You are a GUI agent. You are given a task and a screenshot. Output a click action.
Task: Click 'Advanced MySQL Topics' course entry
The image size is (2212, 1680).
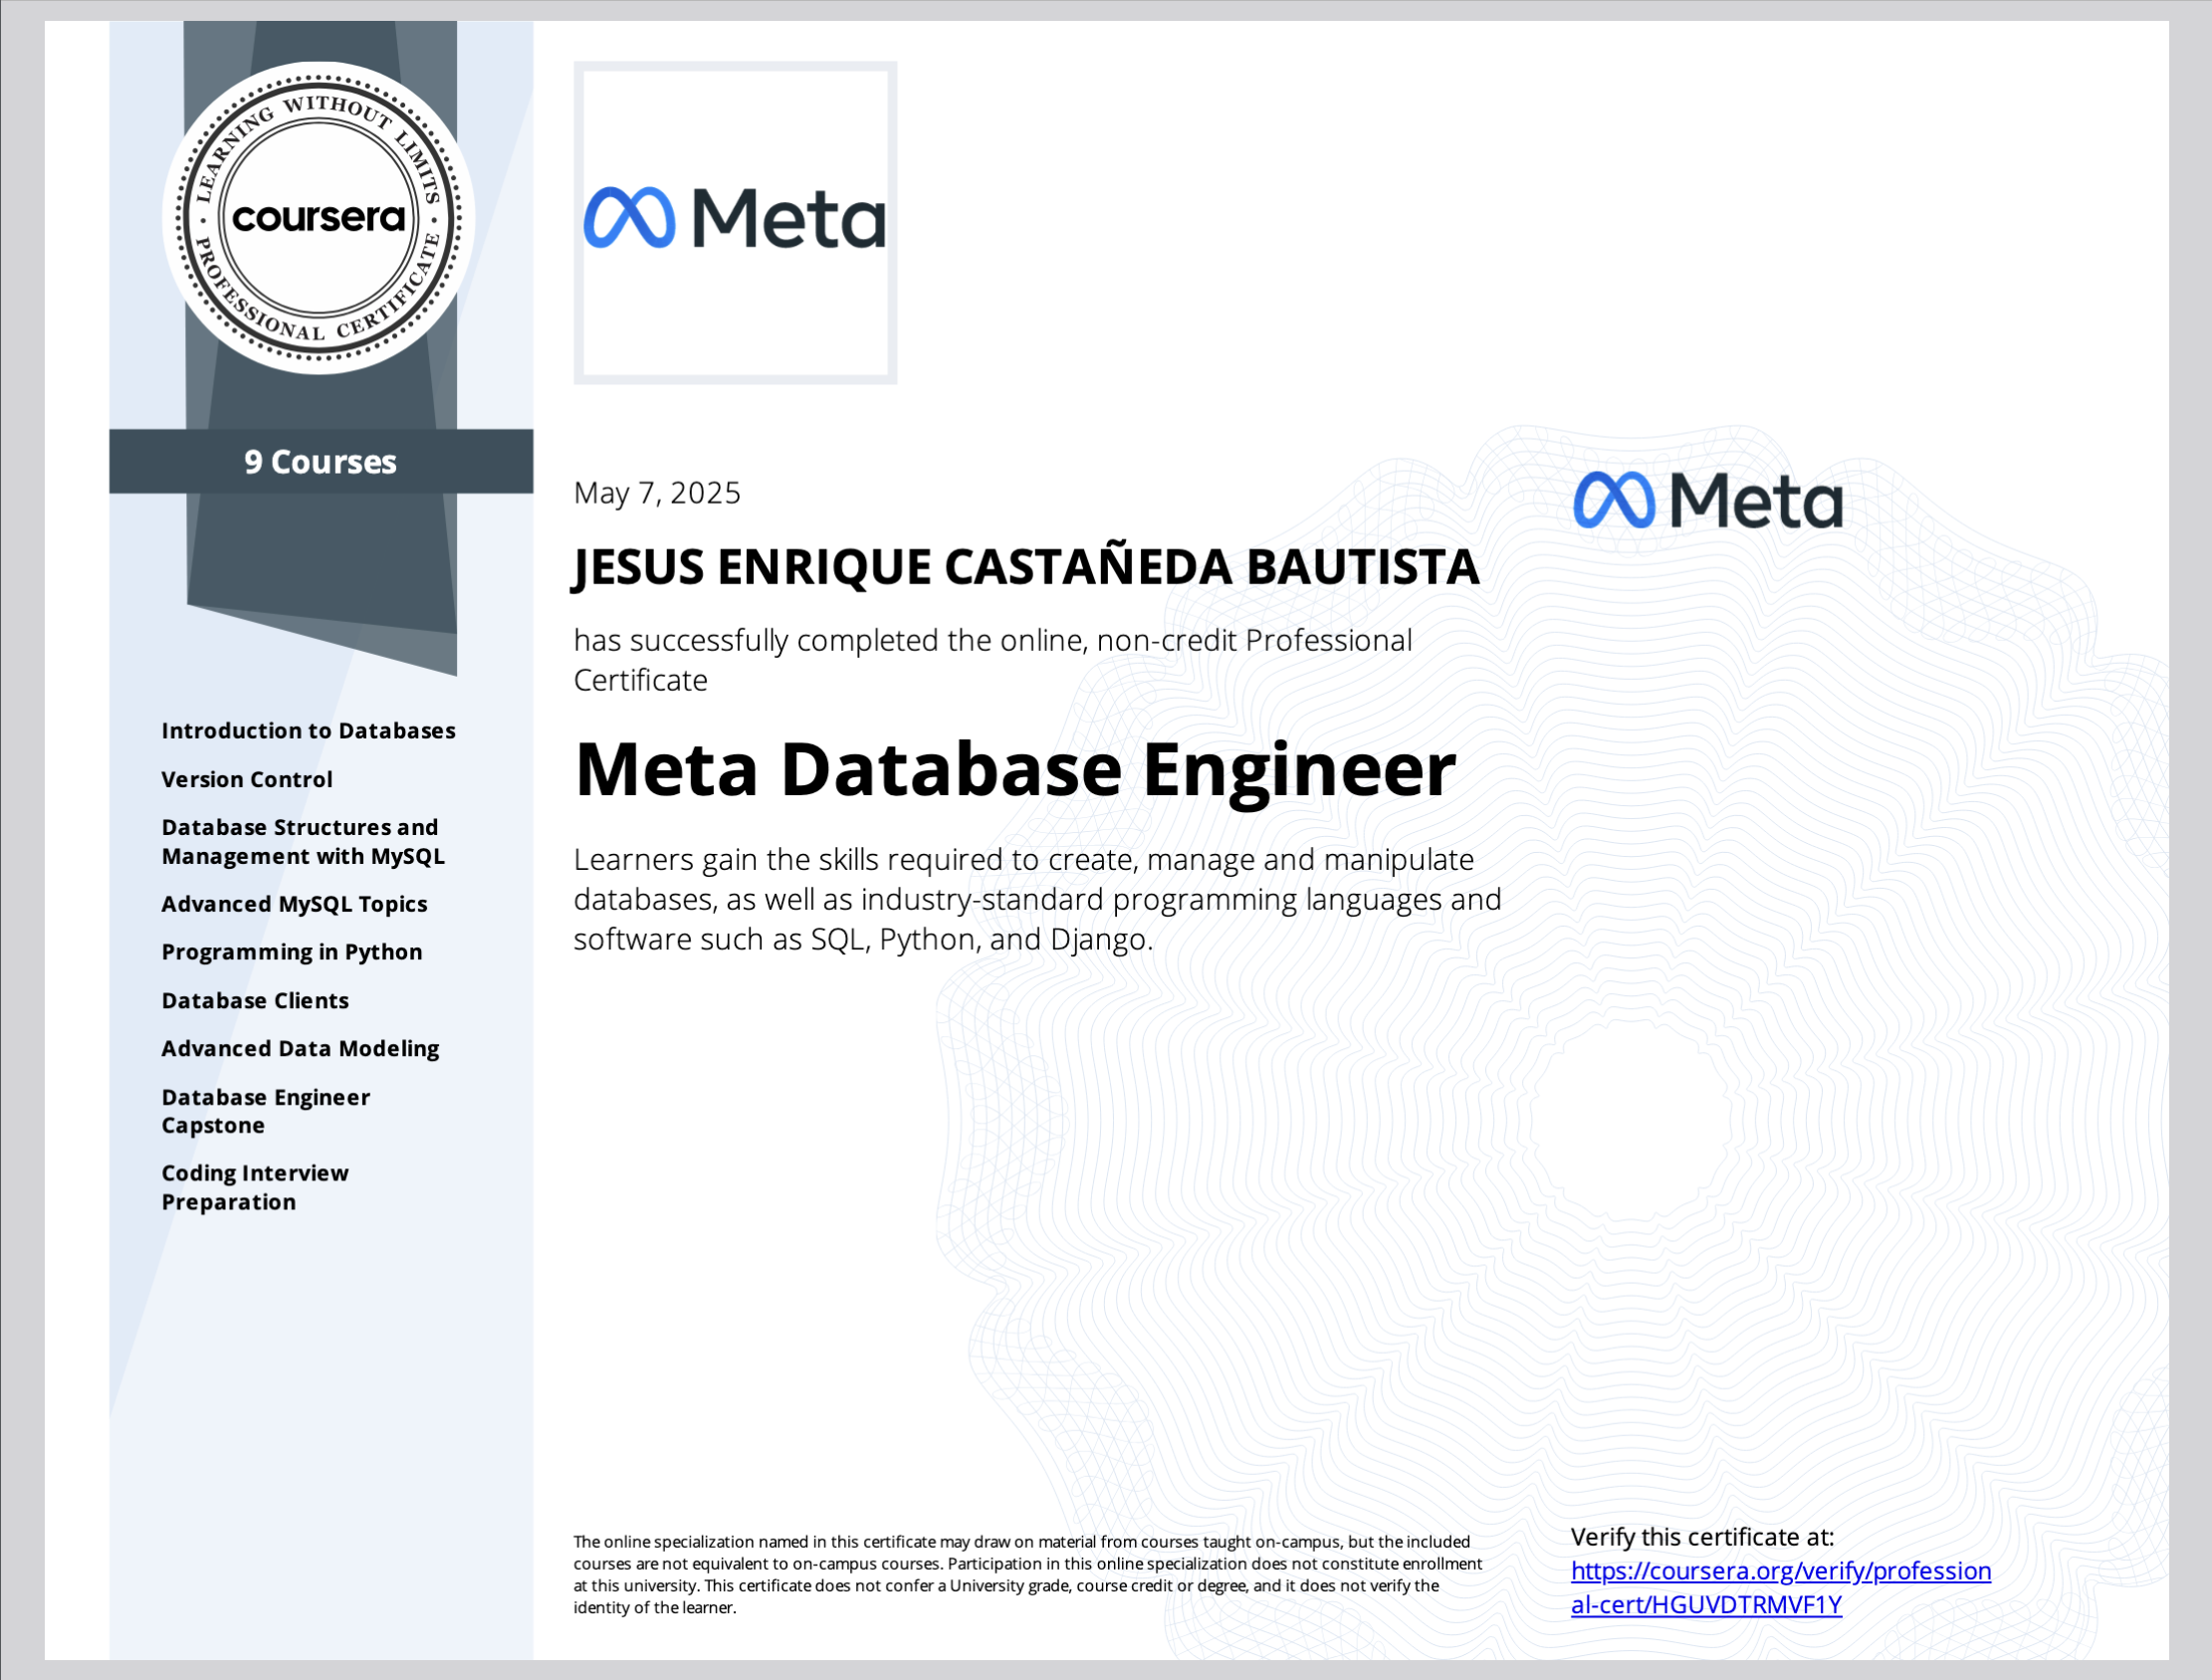[x=294, y=904]
